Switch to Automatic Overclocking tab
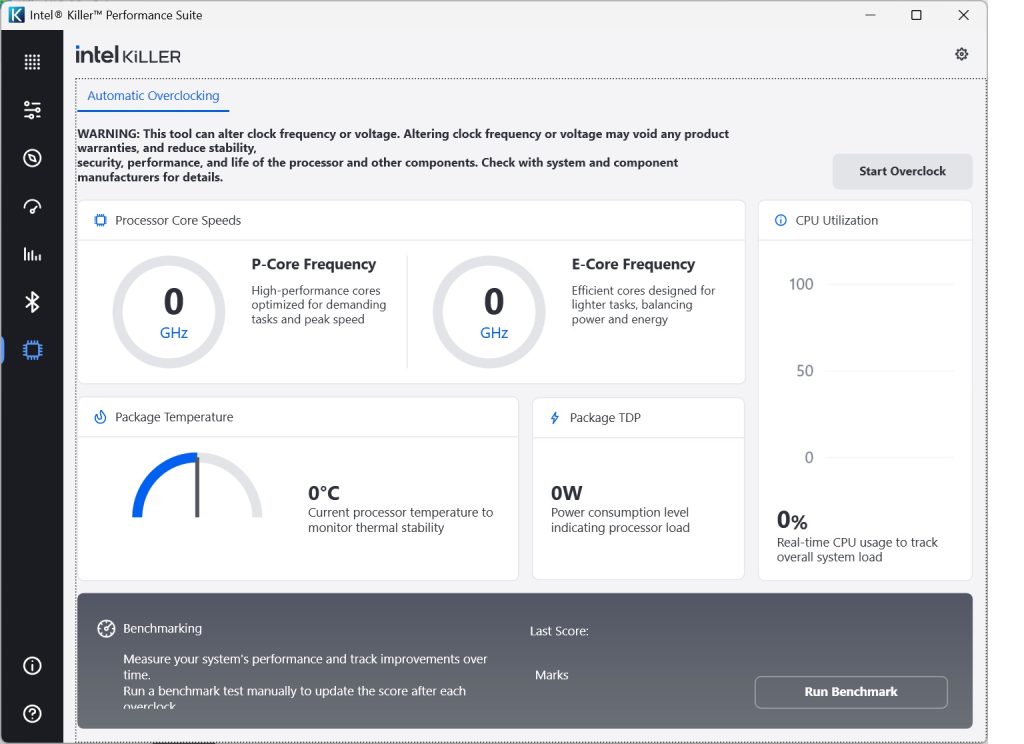This screenshot has height=744, width=1024. [153, 95]
